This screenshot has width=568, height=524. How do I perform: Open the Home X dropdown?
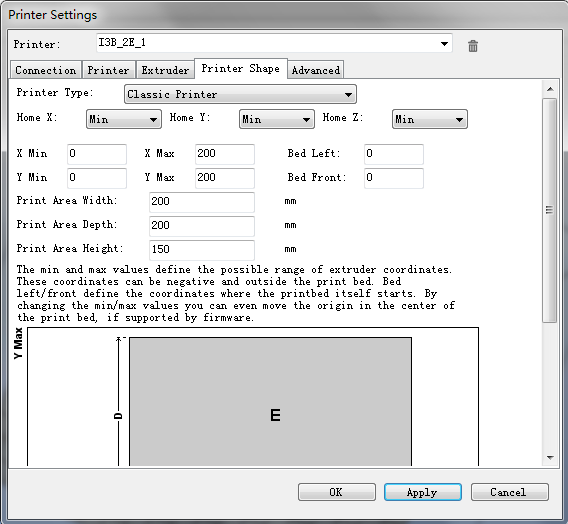pyautogui.click(x=124, y=119)
